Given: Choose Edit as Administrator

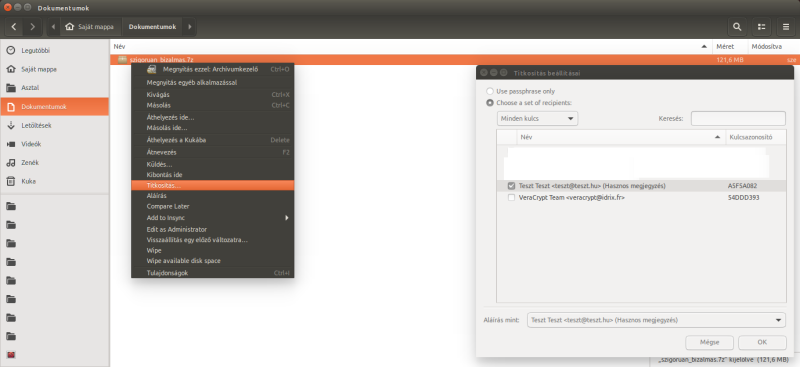Looking at the screenshot, I should coord(212,229).
